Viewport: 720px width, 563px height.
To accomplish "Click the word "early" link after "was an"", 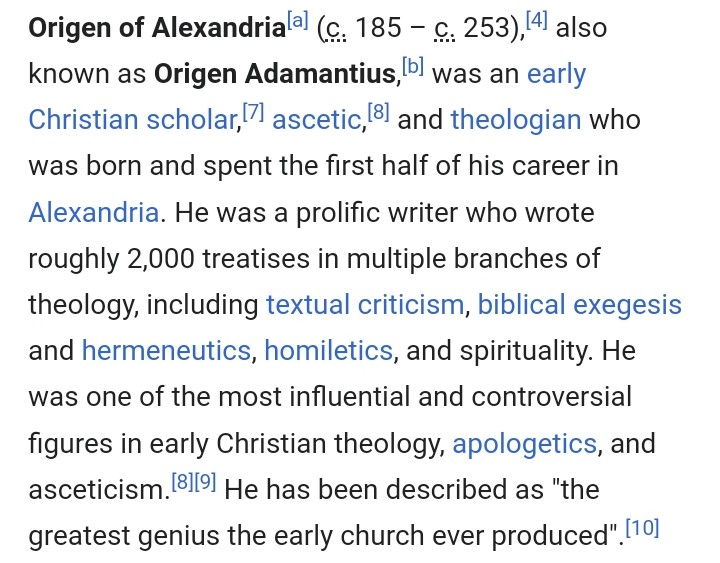I will click(x=556, y=74).
